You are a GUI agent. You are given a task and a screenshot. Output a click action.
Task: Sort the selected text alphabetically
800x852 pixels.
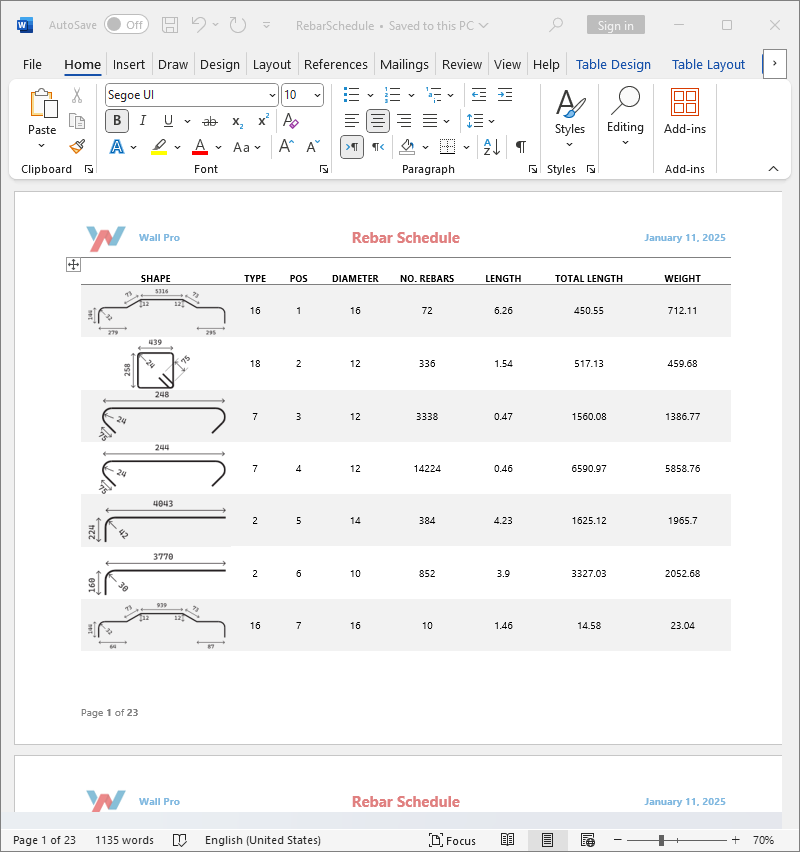(491, 147)
